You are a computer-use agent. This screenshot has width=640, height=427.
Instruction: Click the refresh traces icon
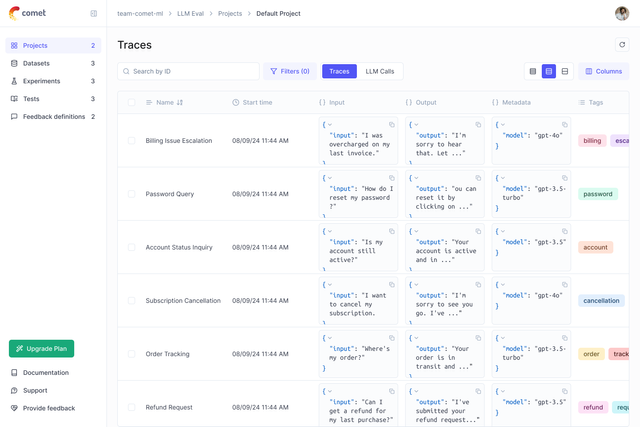coord(622,45)
